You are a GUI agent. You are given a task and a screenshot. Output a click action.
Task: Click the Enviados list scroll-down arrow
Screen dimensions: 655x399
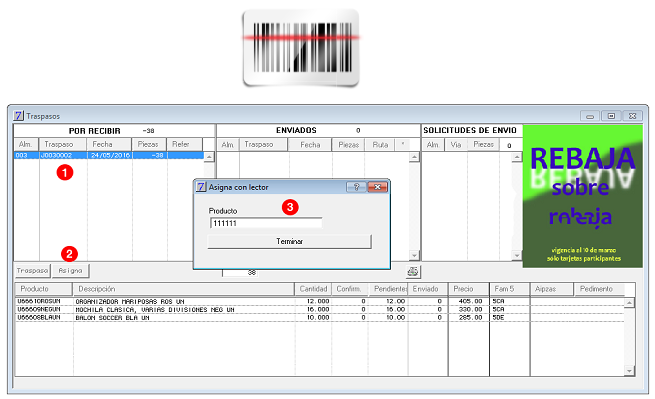pyautogui.click(x=414, y=255)
